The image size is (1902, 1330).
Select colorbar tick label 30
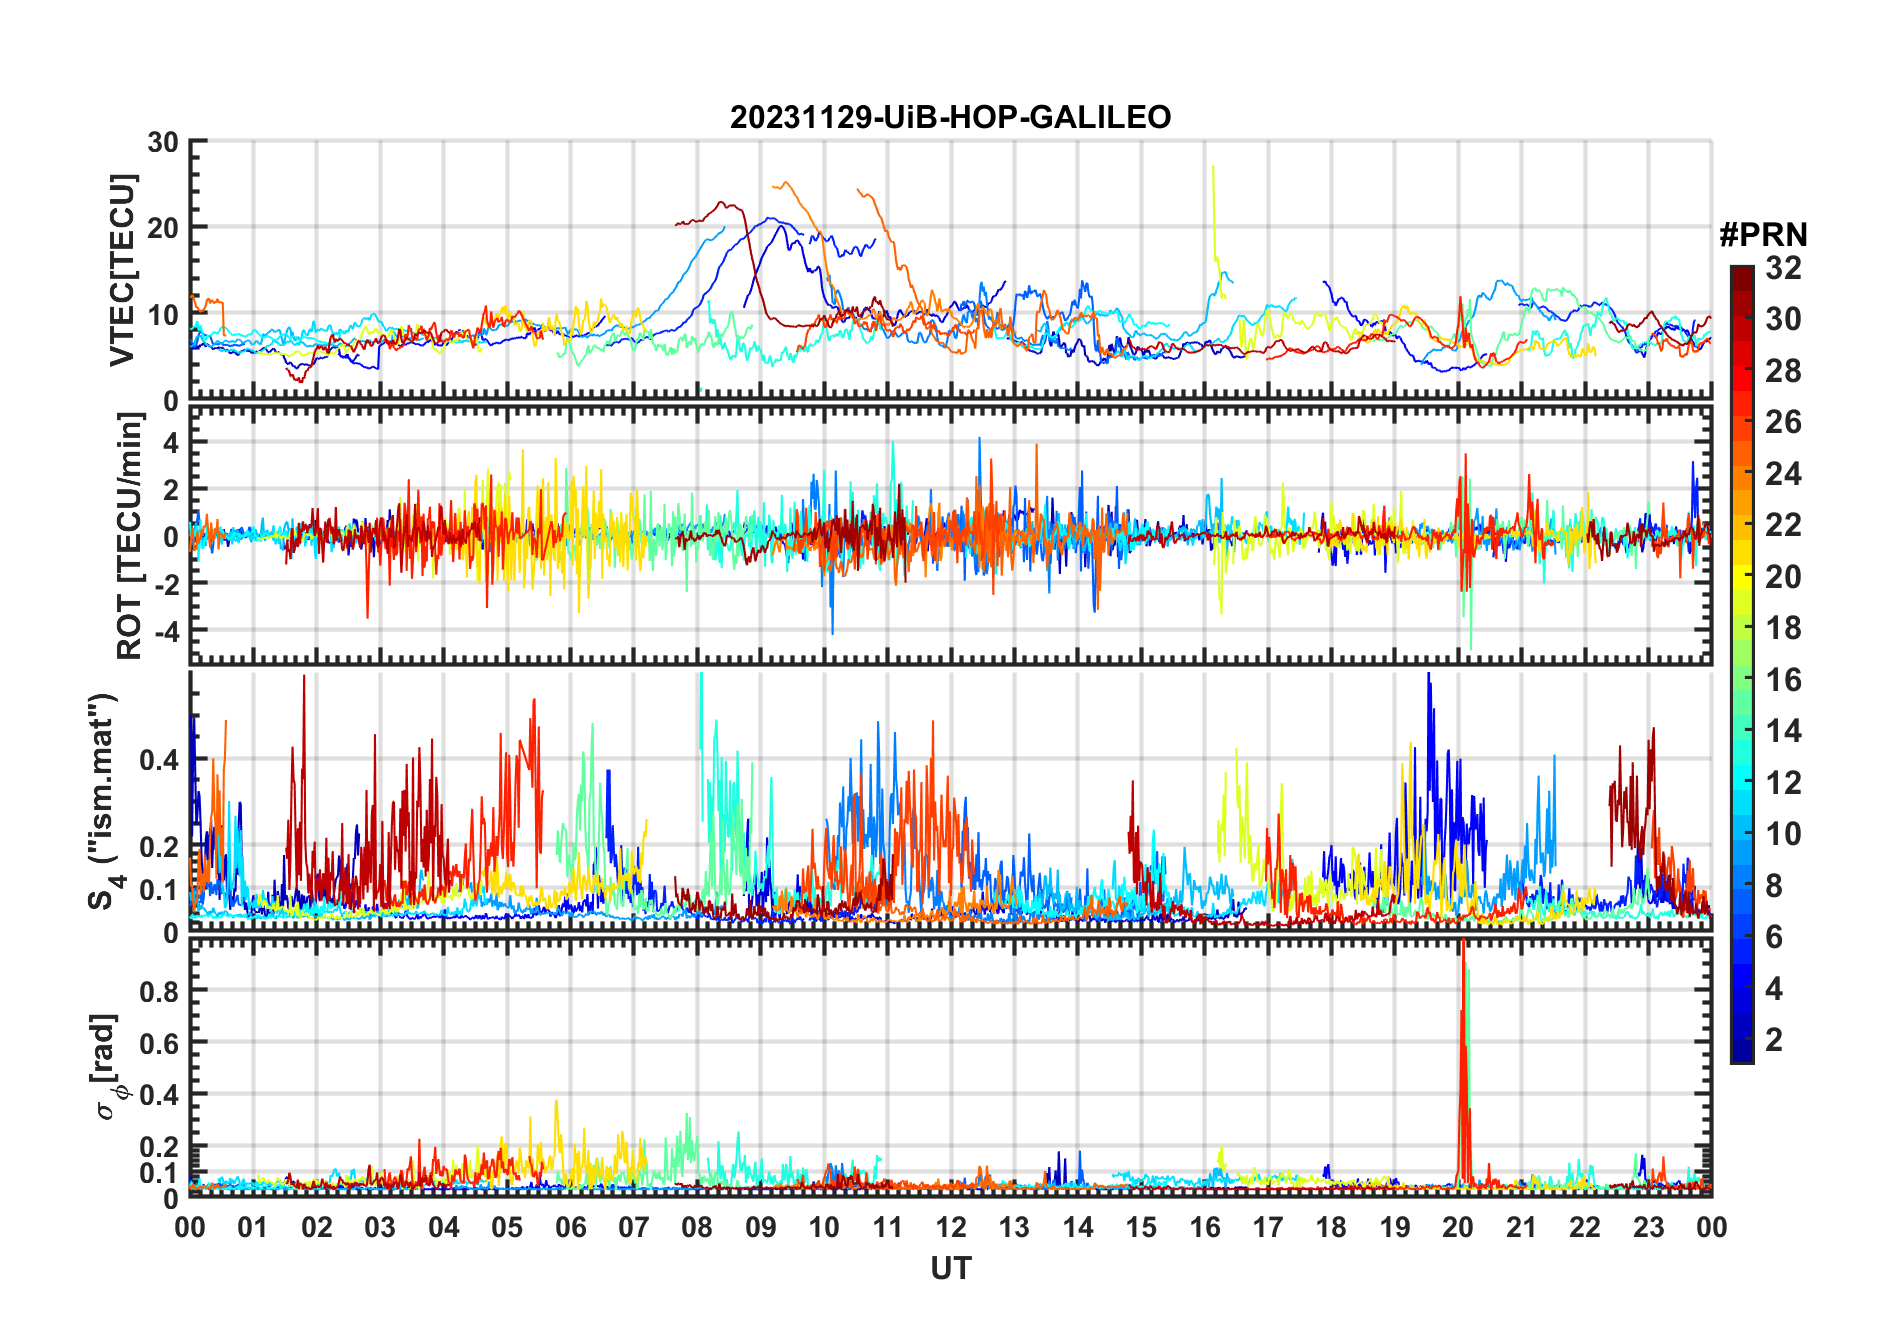tap(1783, 319)
